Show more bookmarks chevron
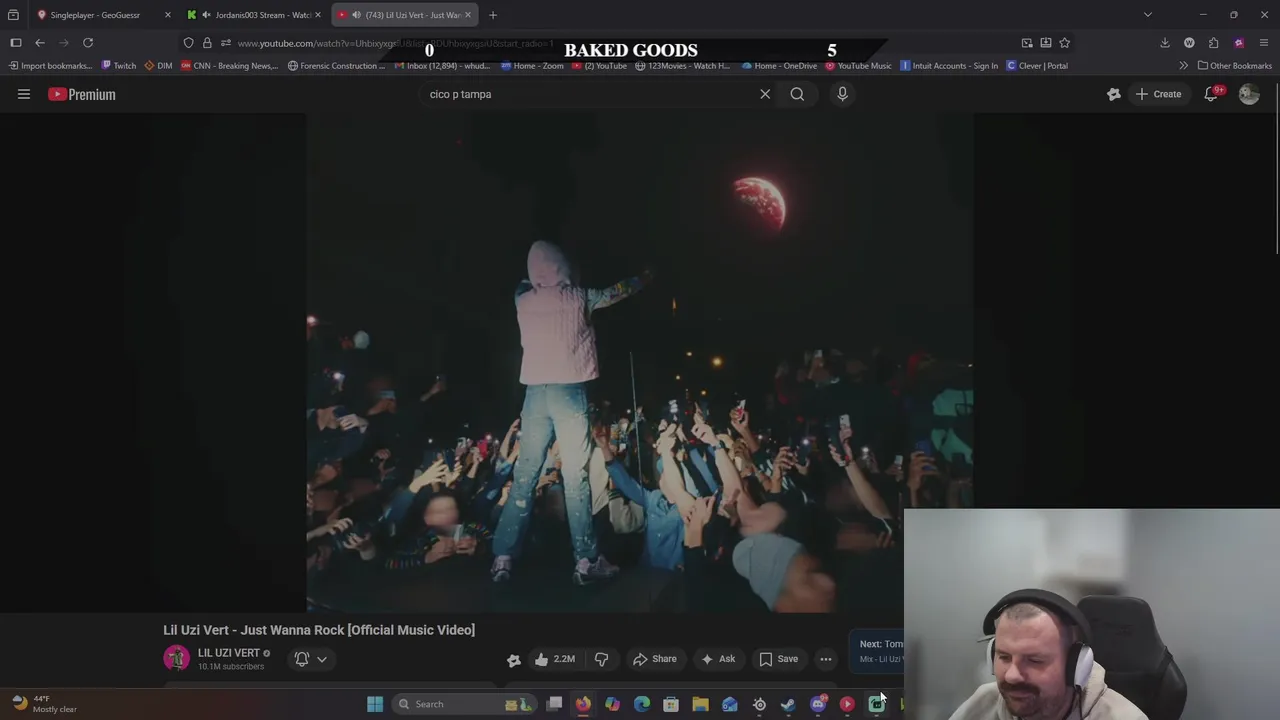The height and width of the screenshot is (720, 1280). pos(1183,66)
